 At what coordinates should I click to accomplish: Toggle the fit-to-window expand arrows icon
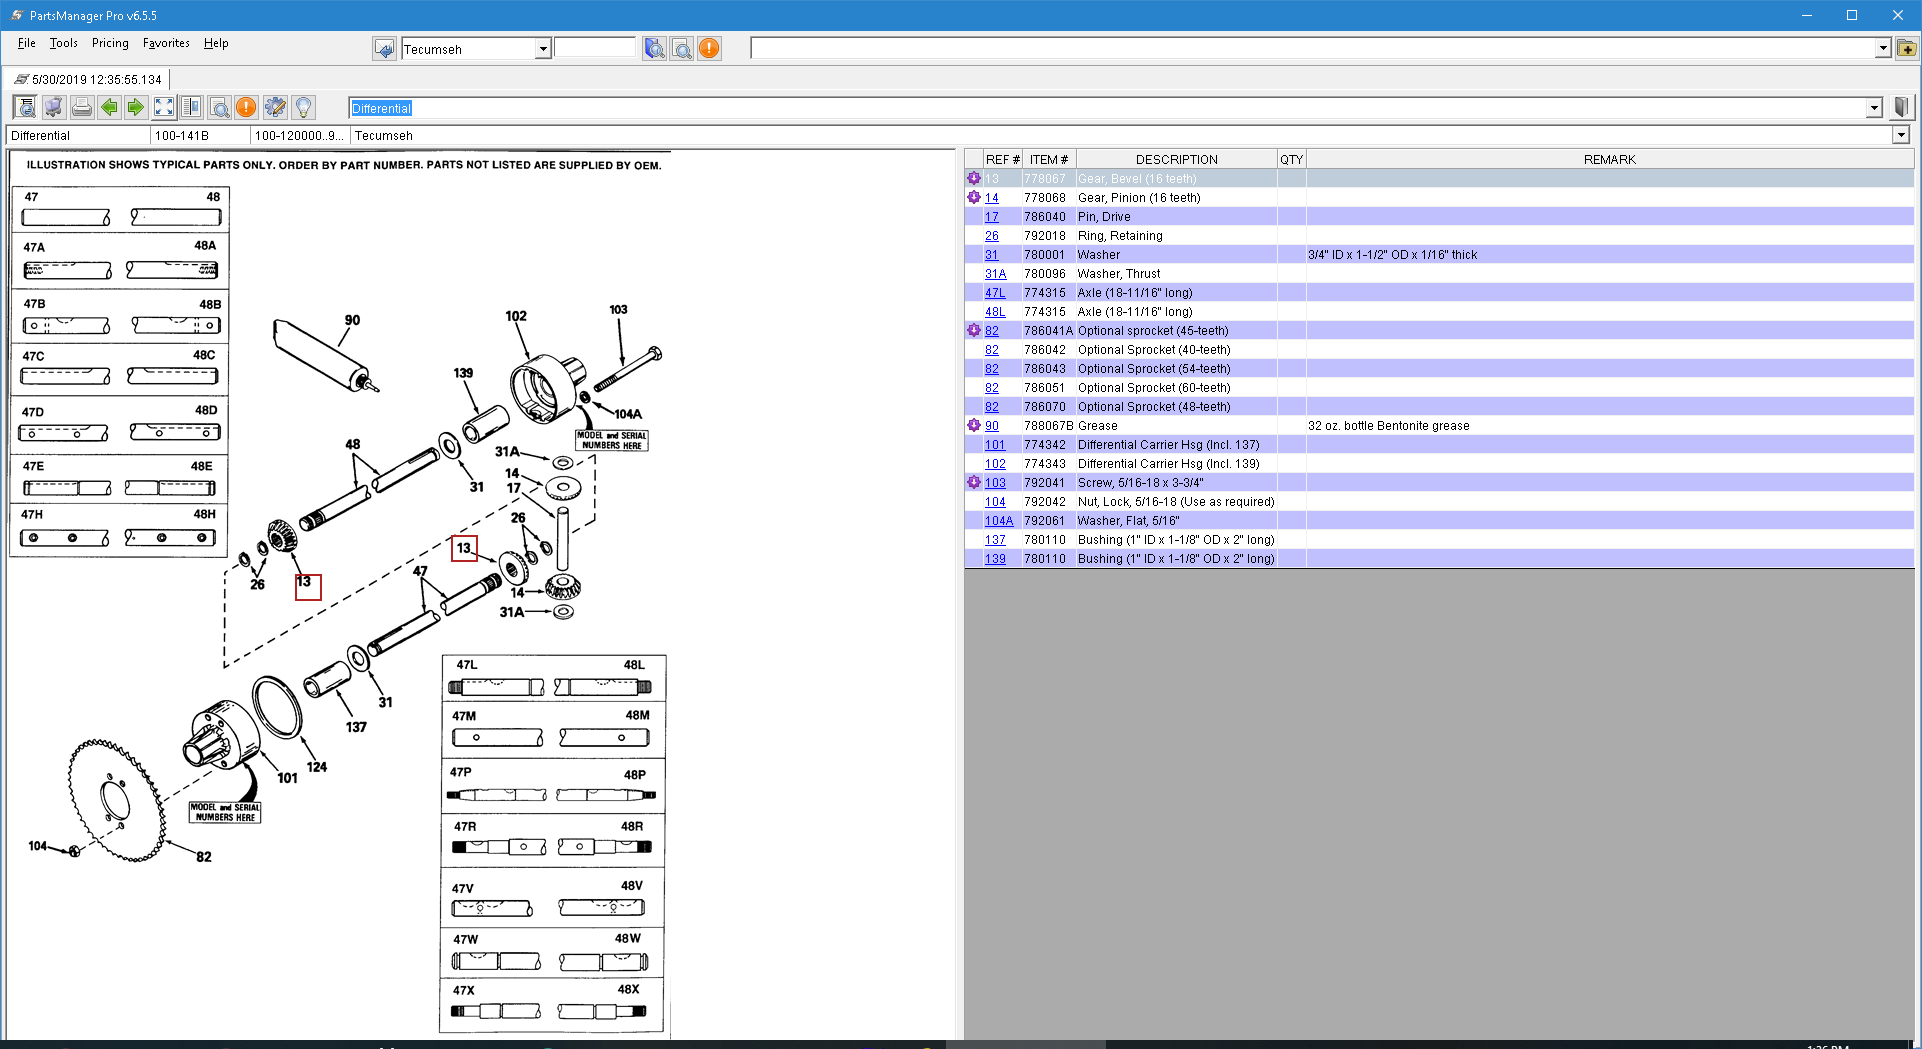click(x=164, y=107)
